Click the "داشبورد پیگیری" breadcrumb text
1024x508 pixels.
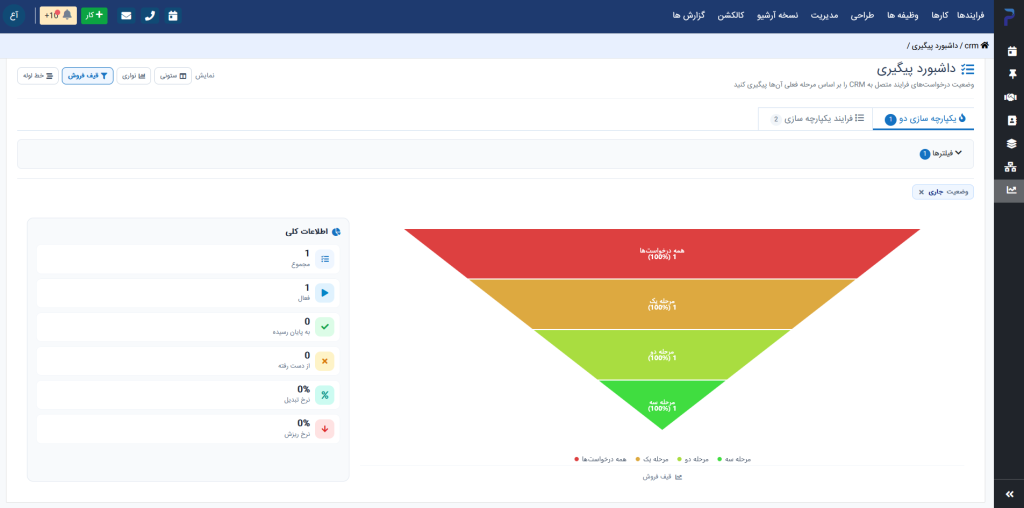(x=935, y=46)
